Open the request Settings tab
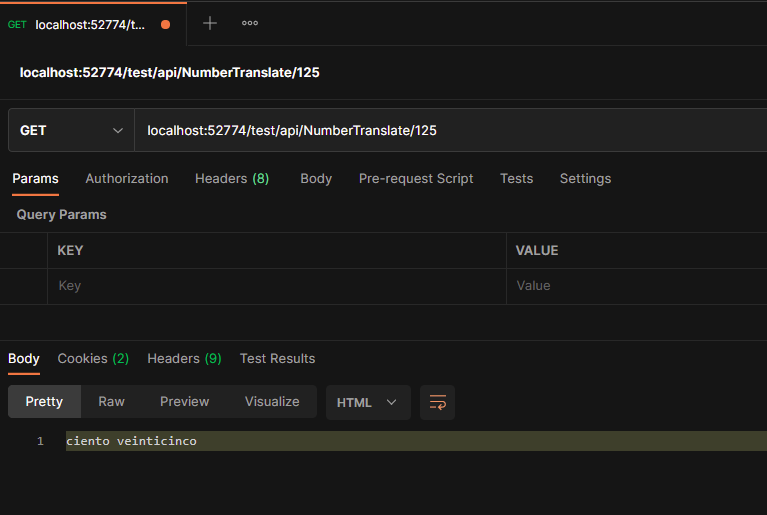This screenshot has width=767, height=515. (x=585, y=179)
